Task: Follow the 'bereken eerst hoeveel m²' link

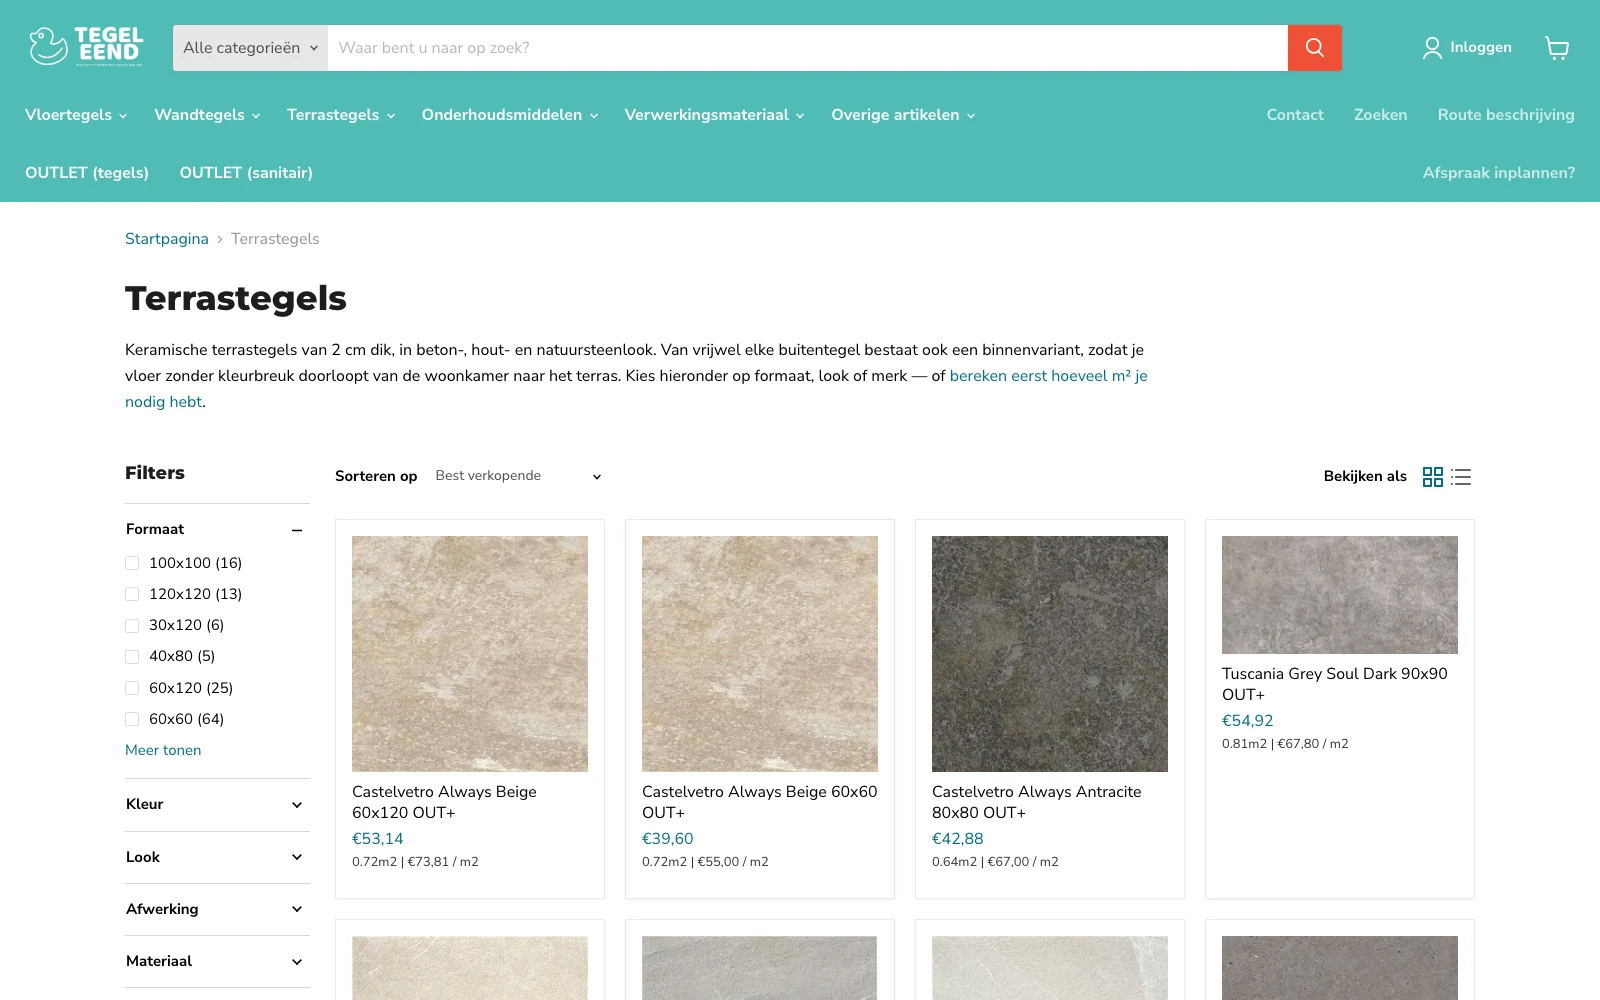Action: (1048, 376)
